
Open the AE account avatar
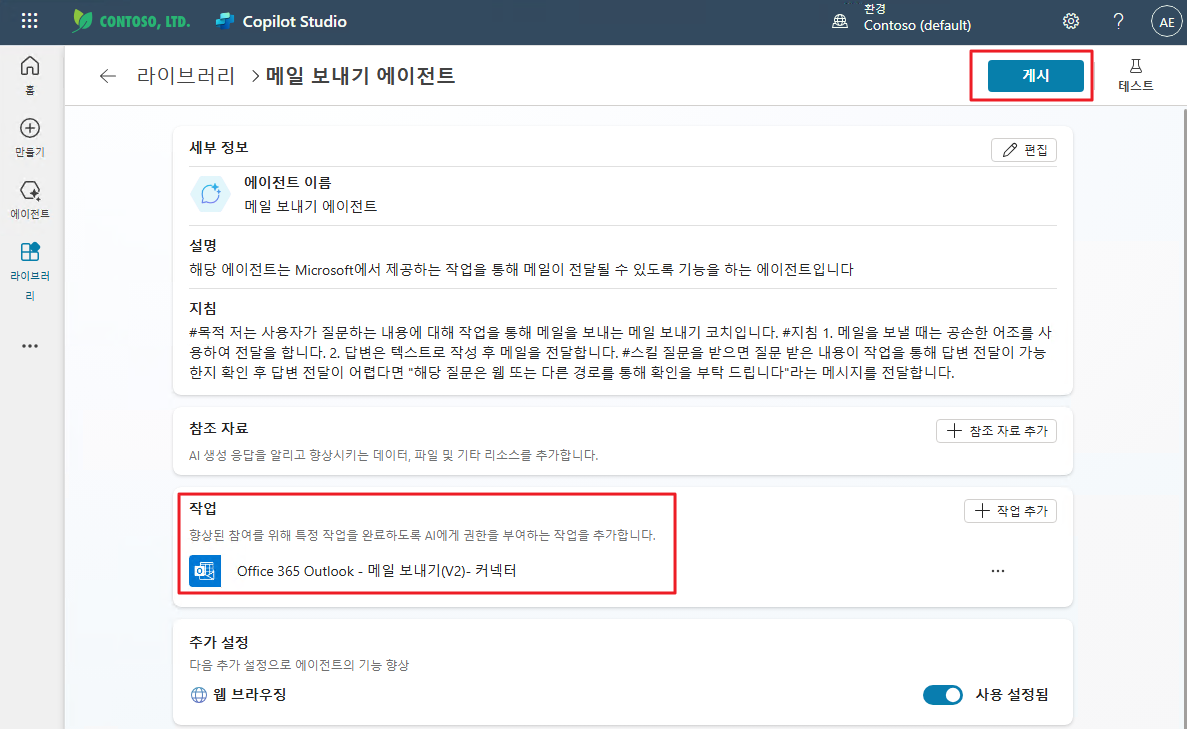[1167, 22]
